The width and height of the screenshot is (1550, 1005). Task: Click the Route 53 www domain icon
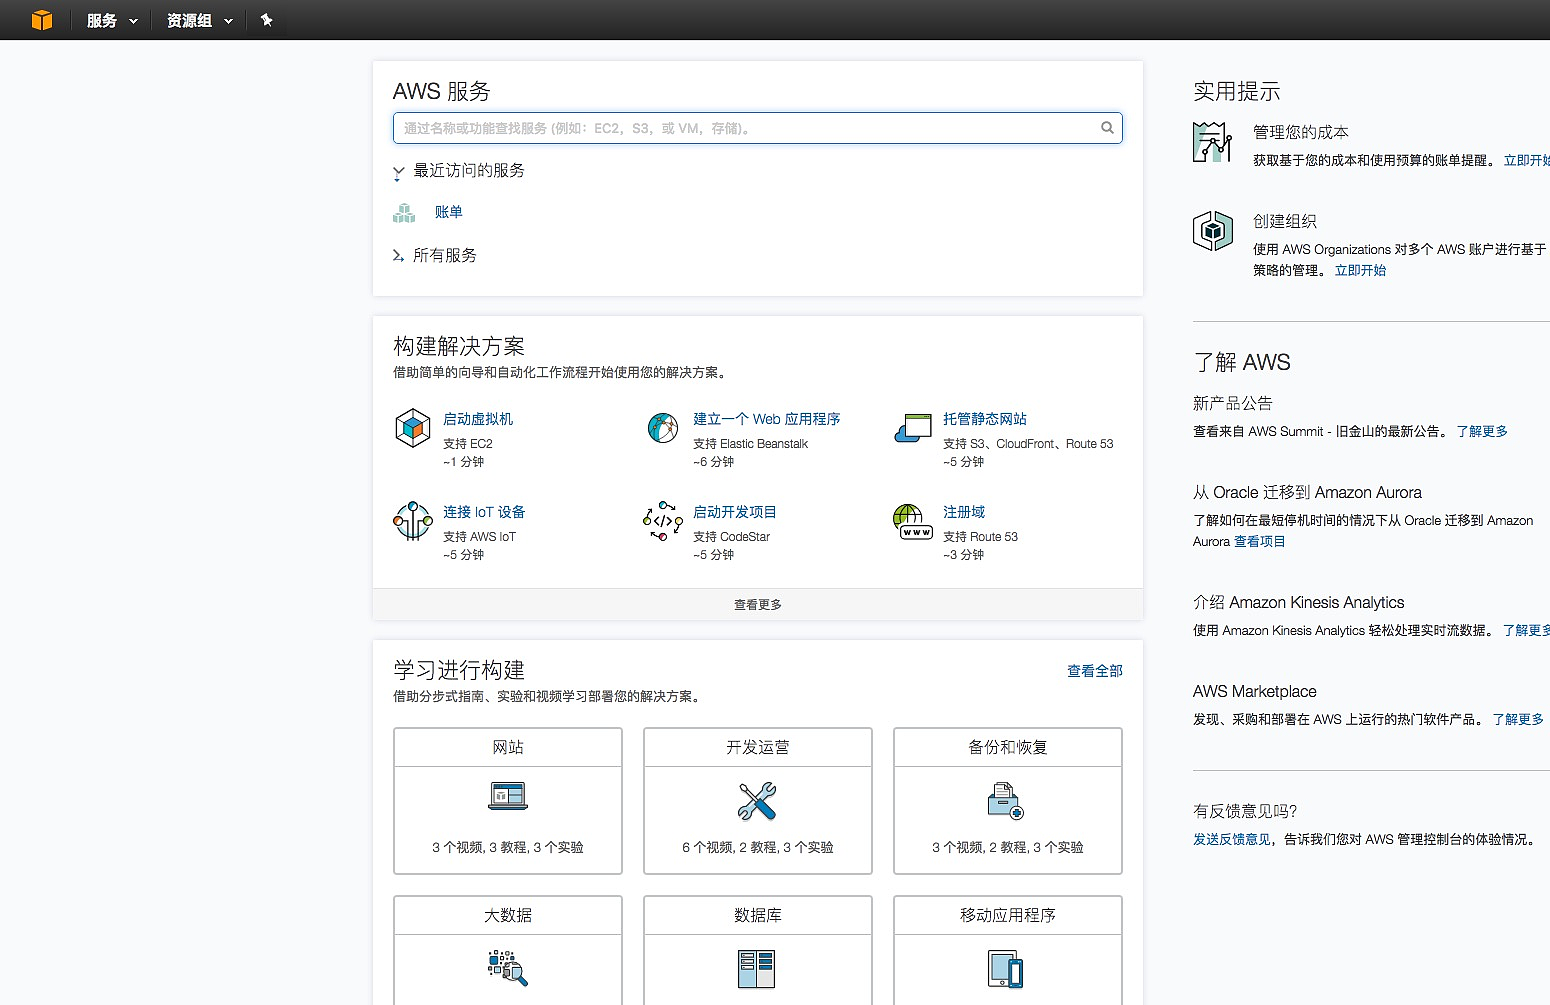pos(912,521)
